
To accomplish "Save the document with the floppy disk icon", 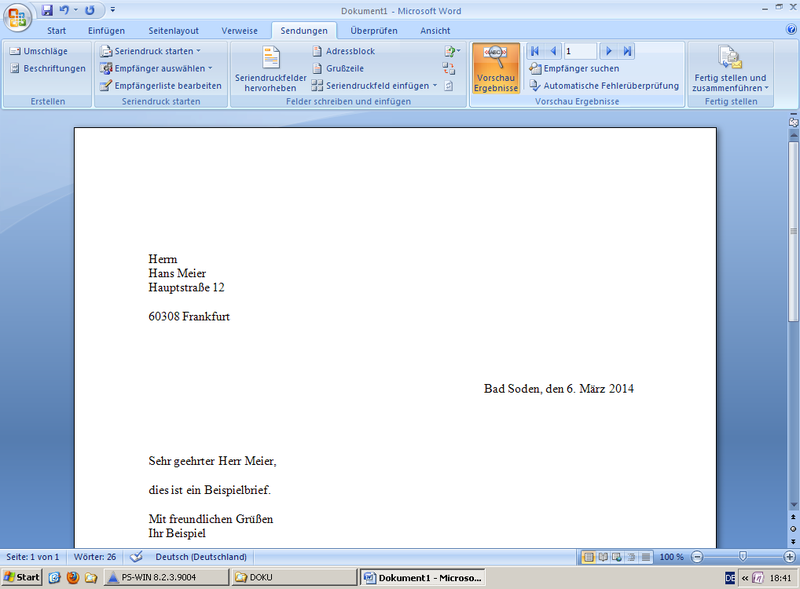I will [47, 10].
